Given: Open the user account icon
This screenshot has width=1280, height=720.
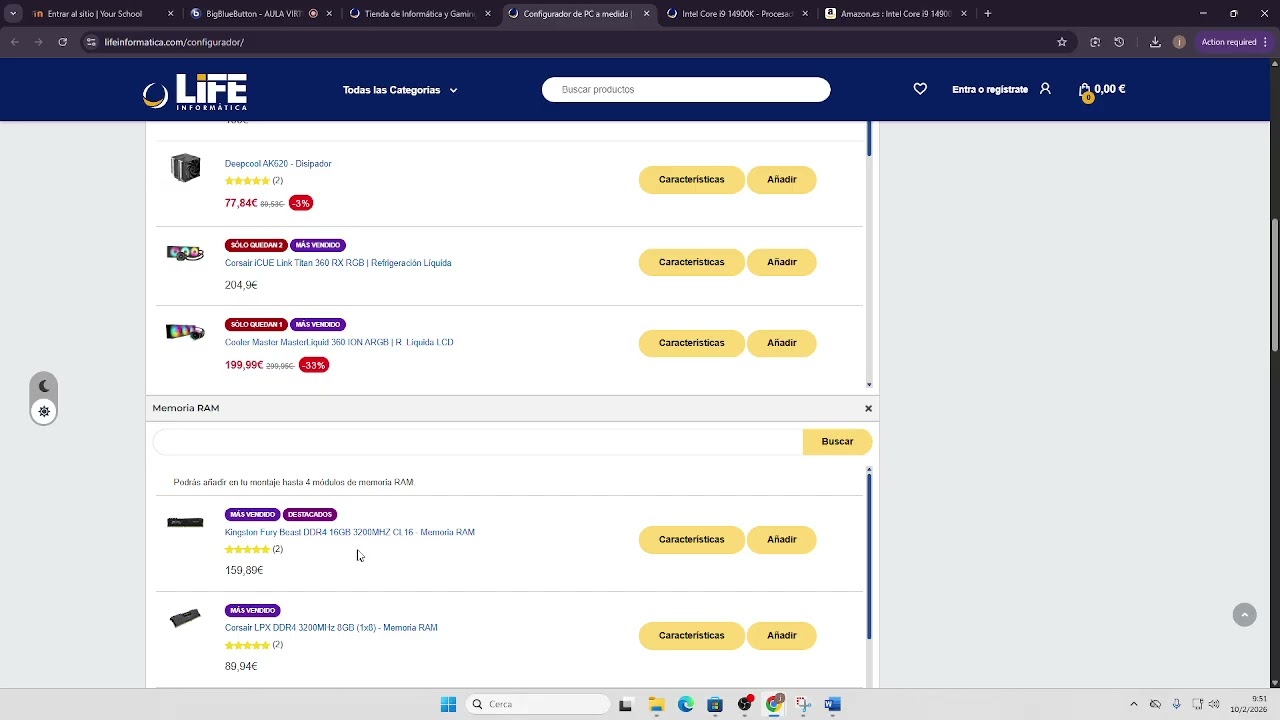Looking at the screenshot, I should pyautogui.click(x=1045, y=89).
